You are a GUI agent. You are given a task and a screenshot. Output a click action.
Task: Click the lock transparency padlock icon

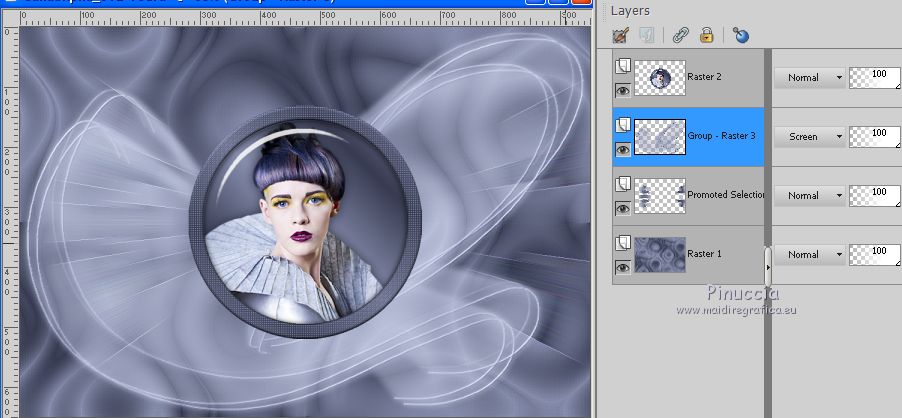[x=707, y=36]
